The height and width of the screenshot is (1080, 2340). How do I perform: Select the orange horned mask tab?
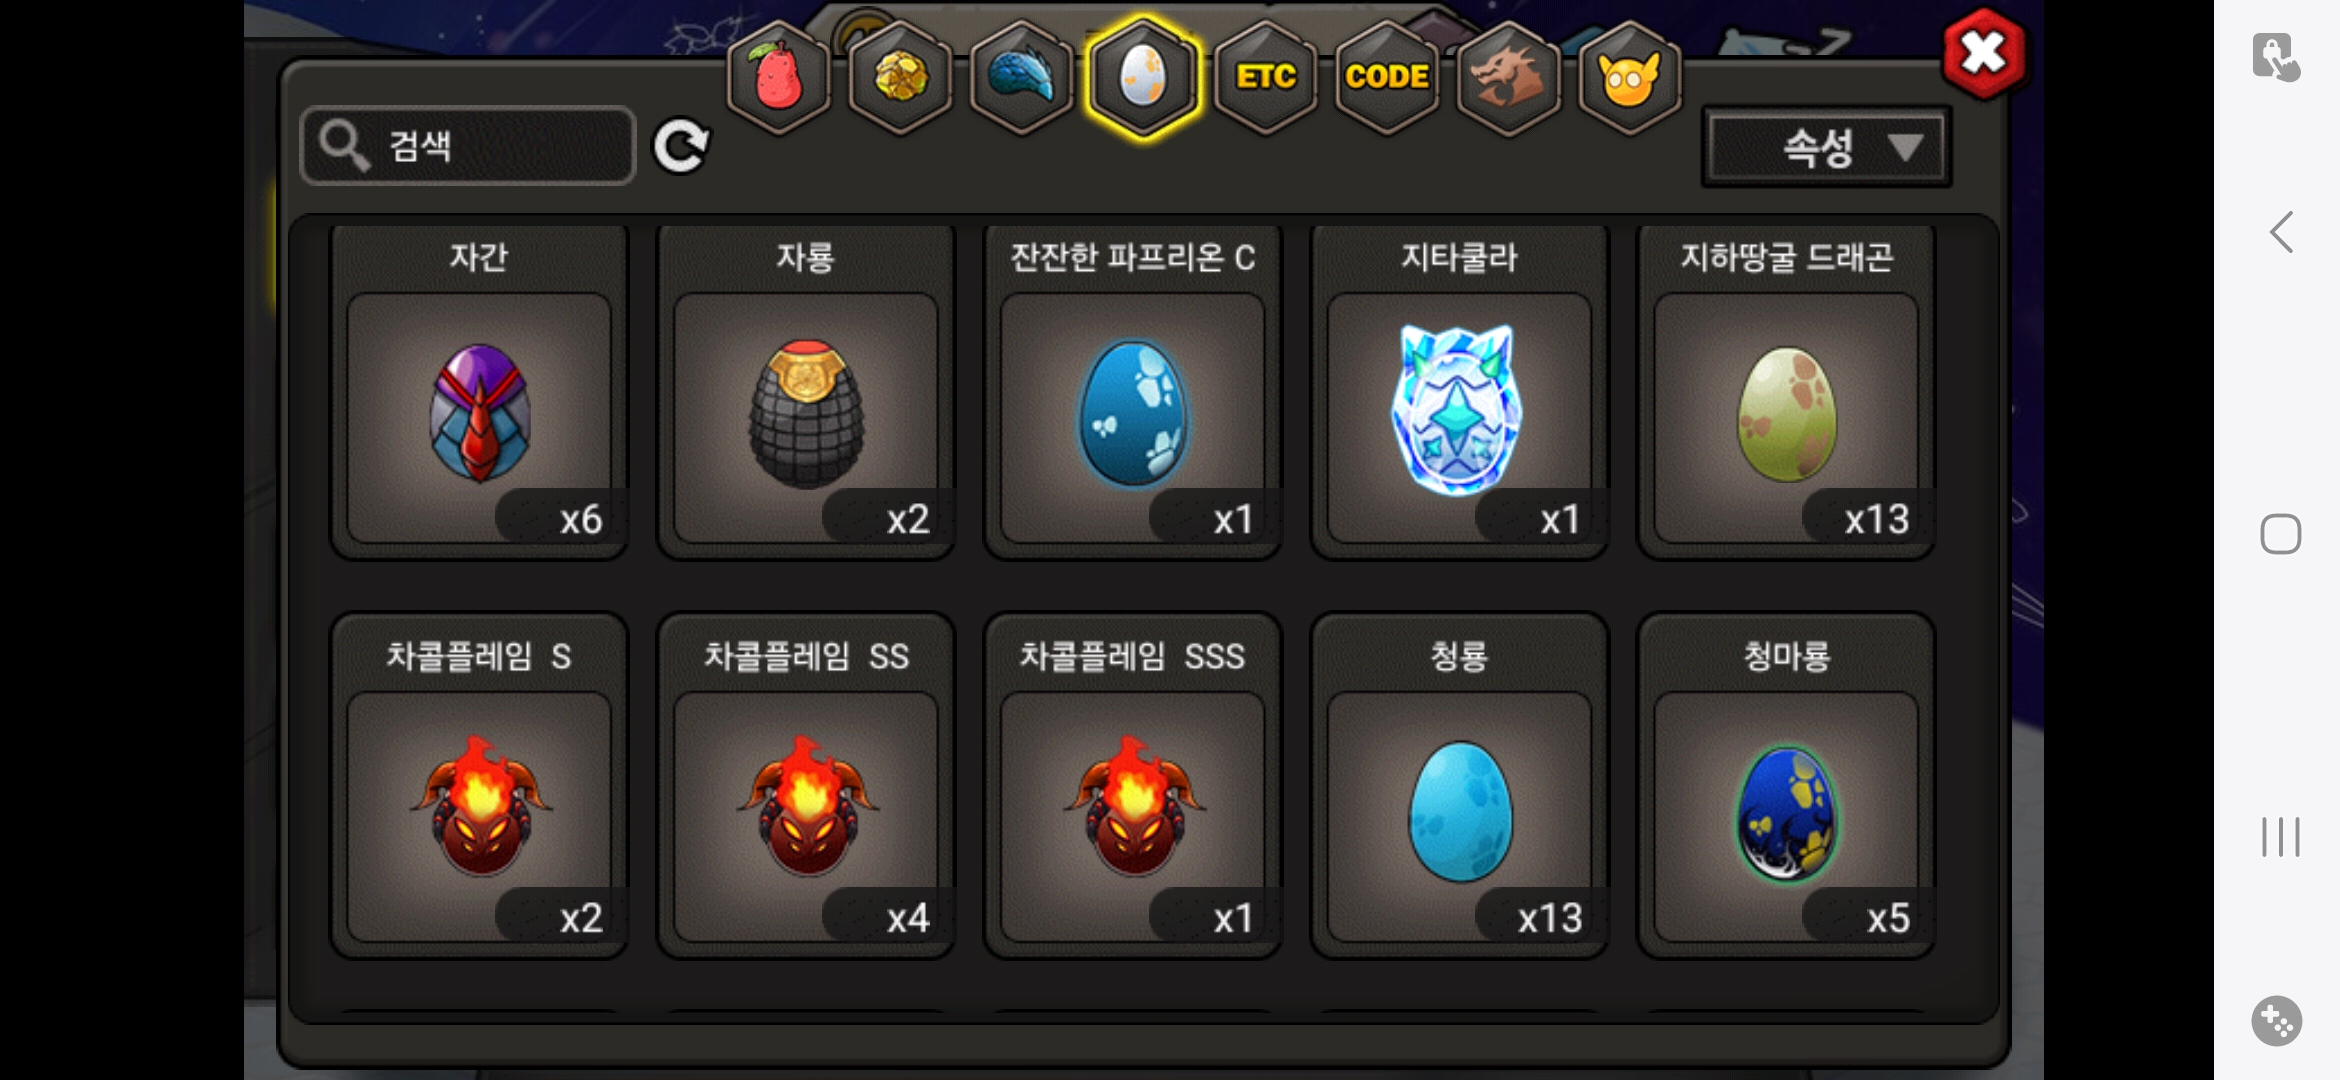click(1629, 78)
